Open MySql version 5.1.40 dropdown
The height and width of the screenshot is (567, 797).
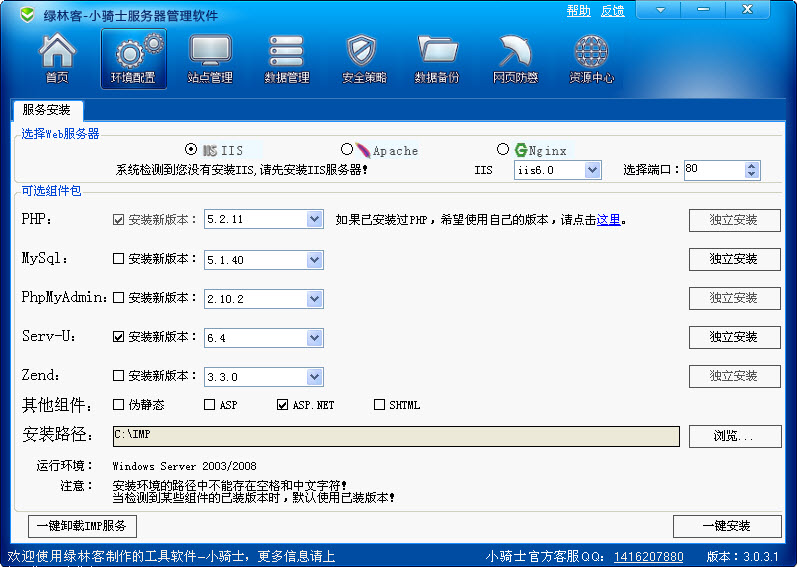[315, 260]
